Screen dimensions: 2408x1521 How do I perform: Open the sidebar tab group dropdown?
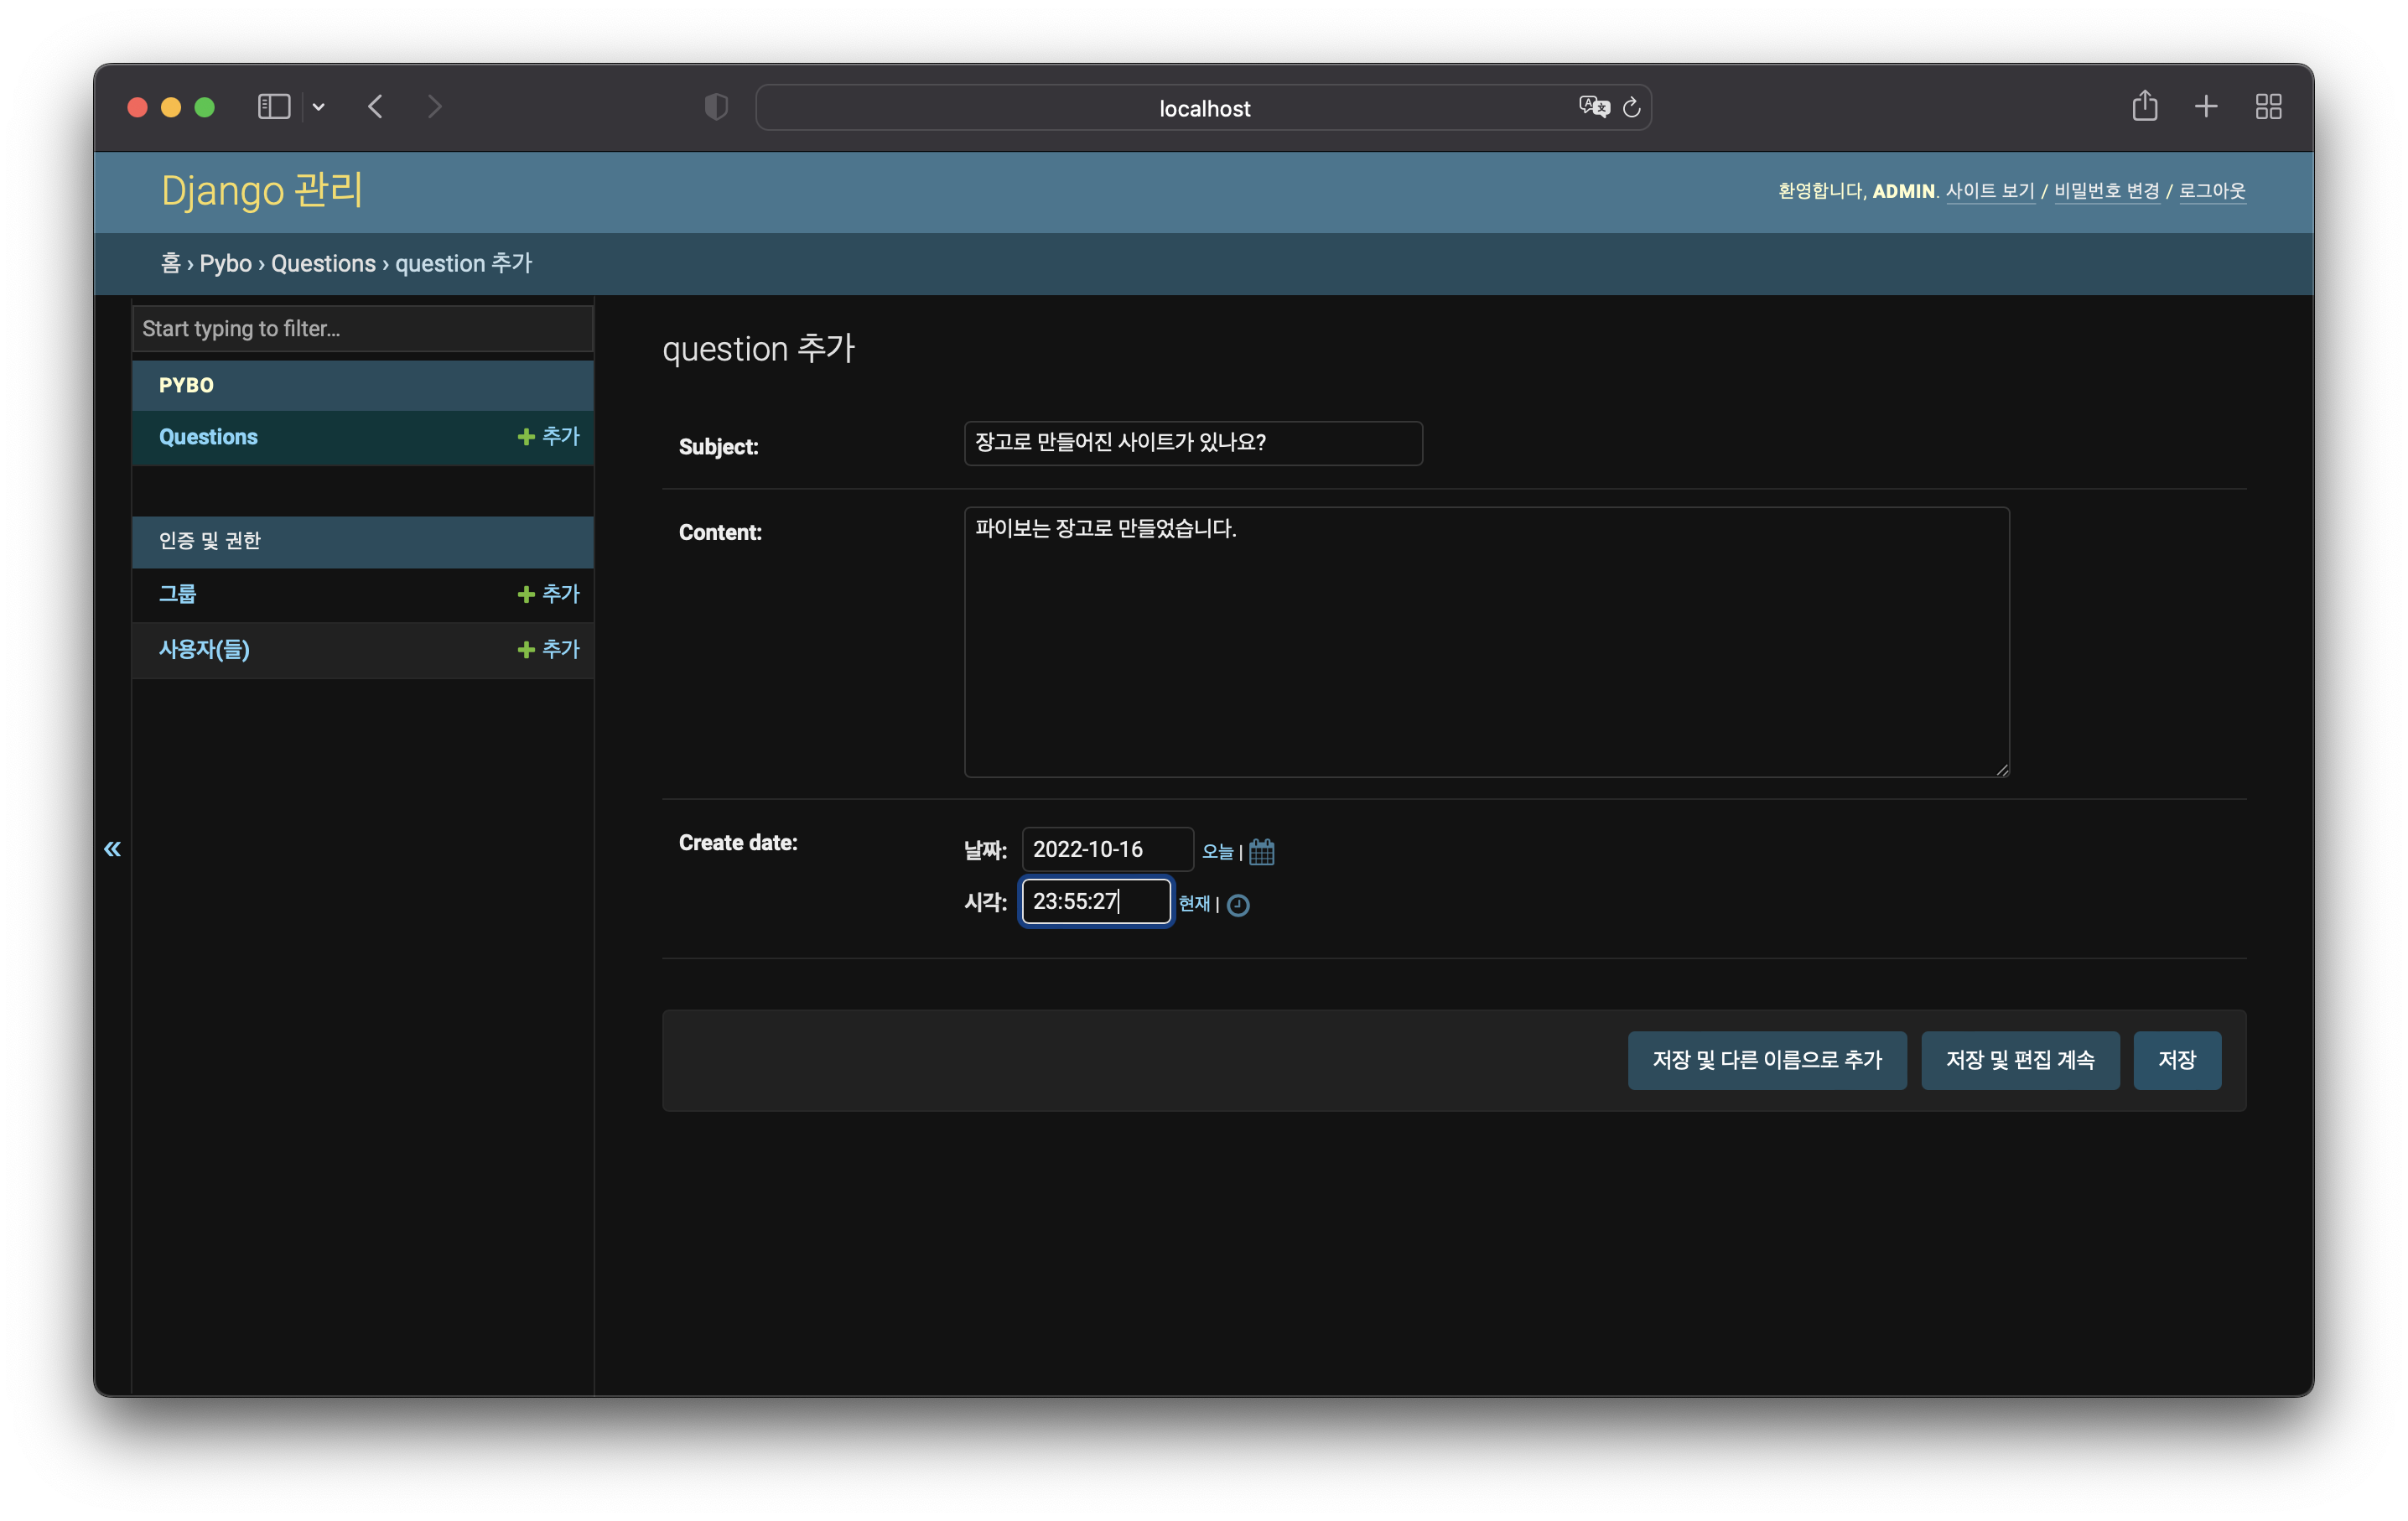click(319, 107)
